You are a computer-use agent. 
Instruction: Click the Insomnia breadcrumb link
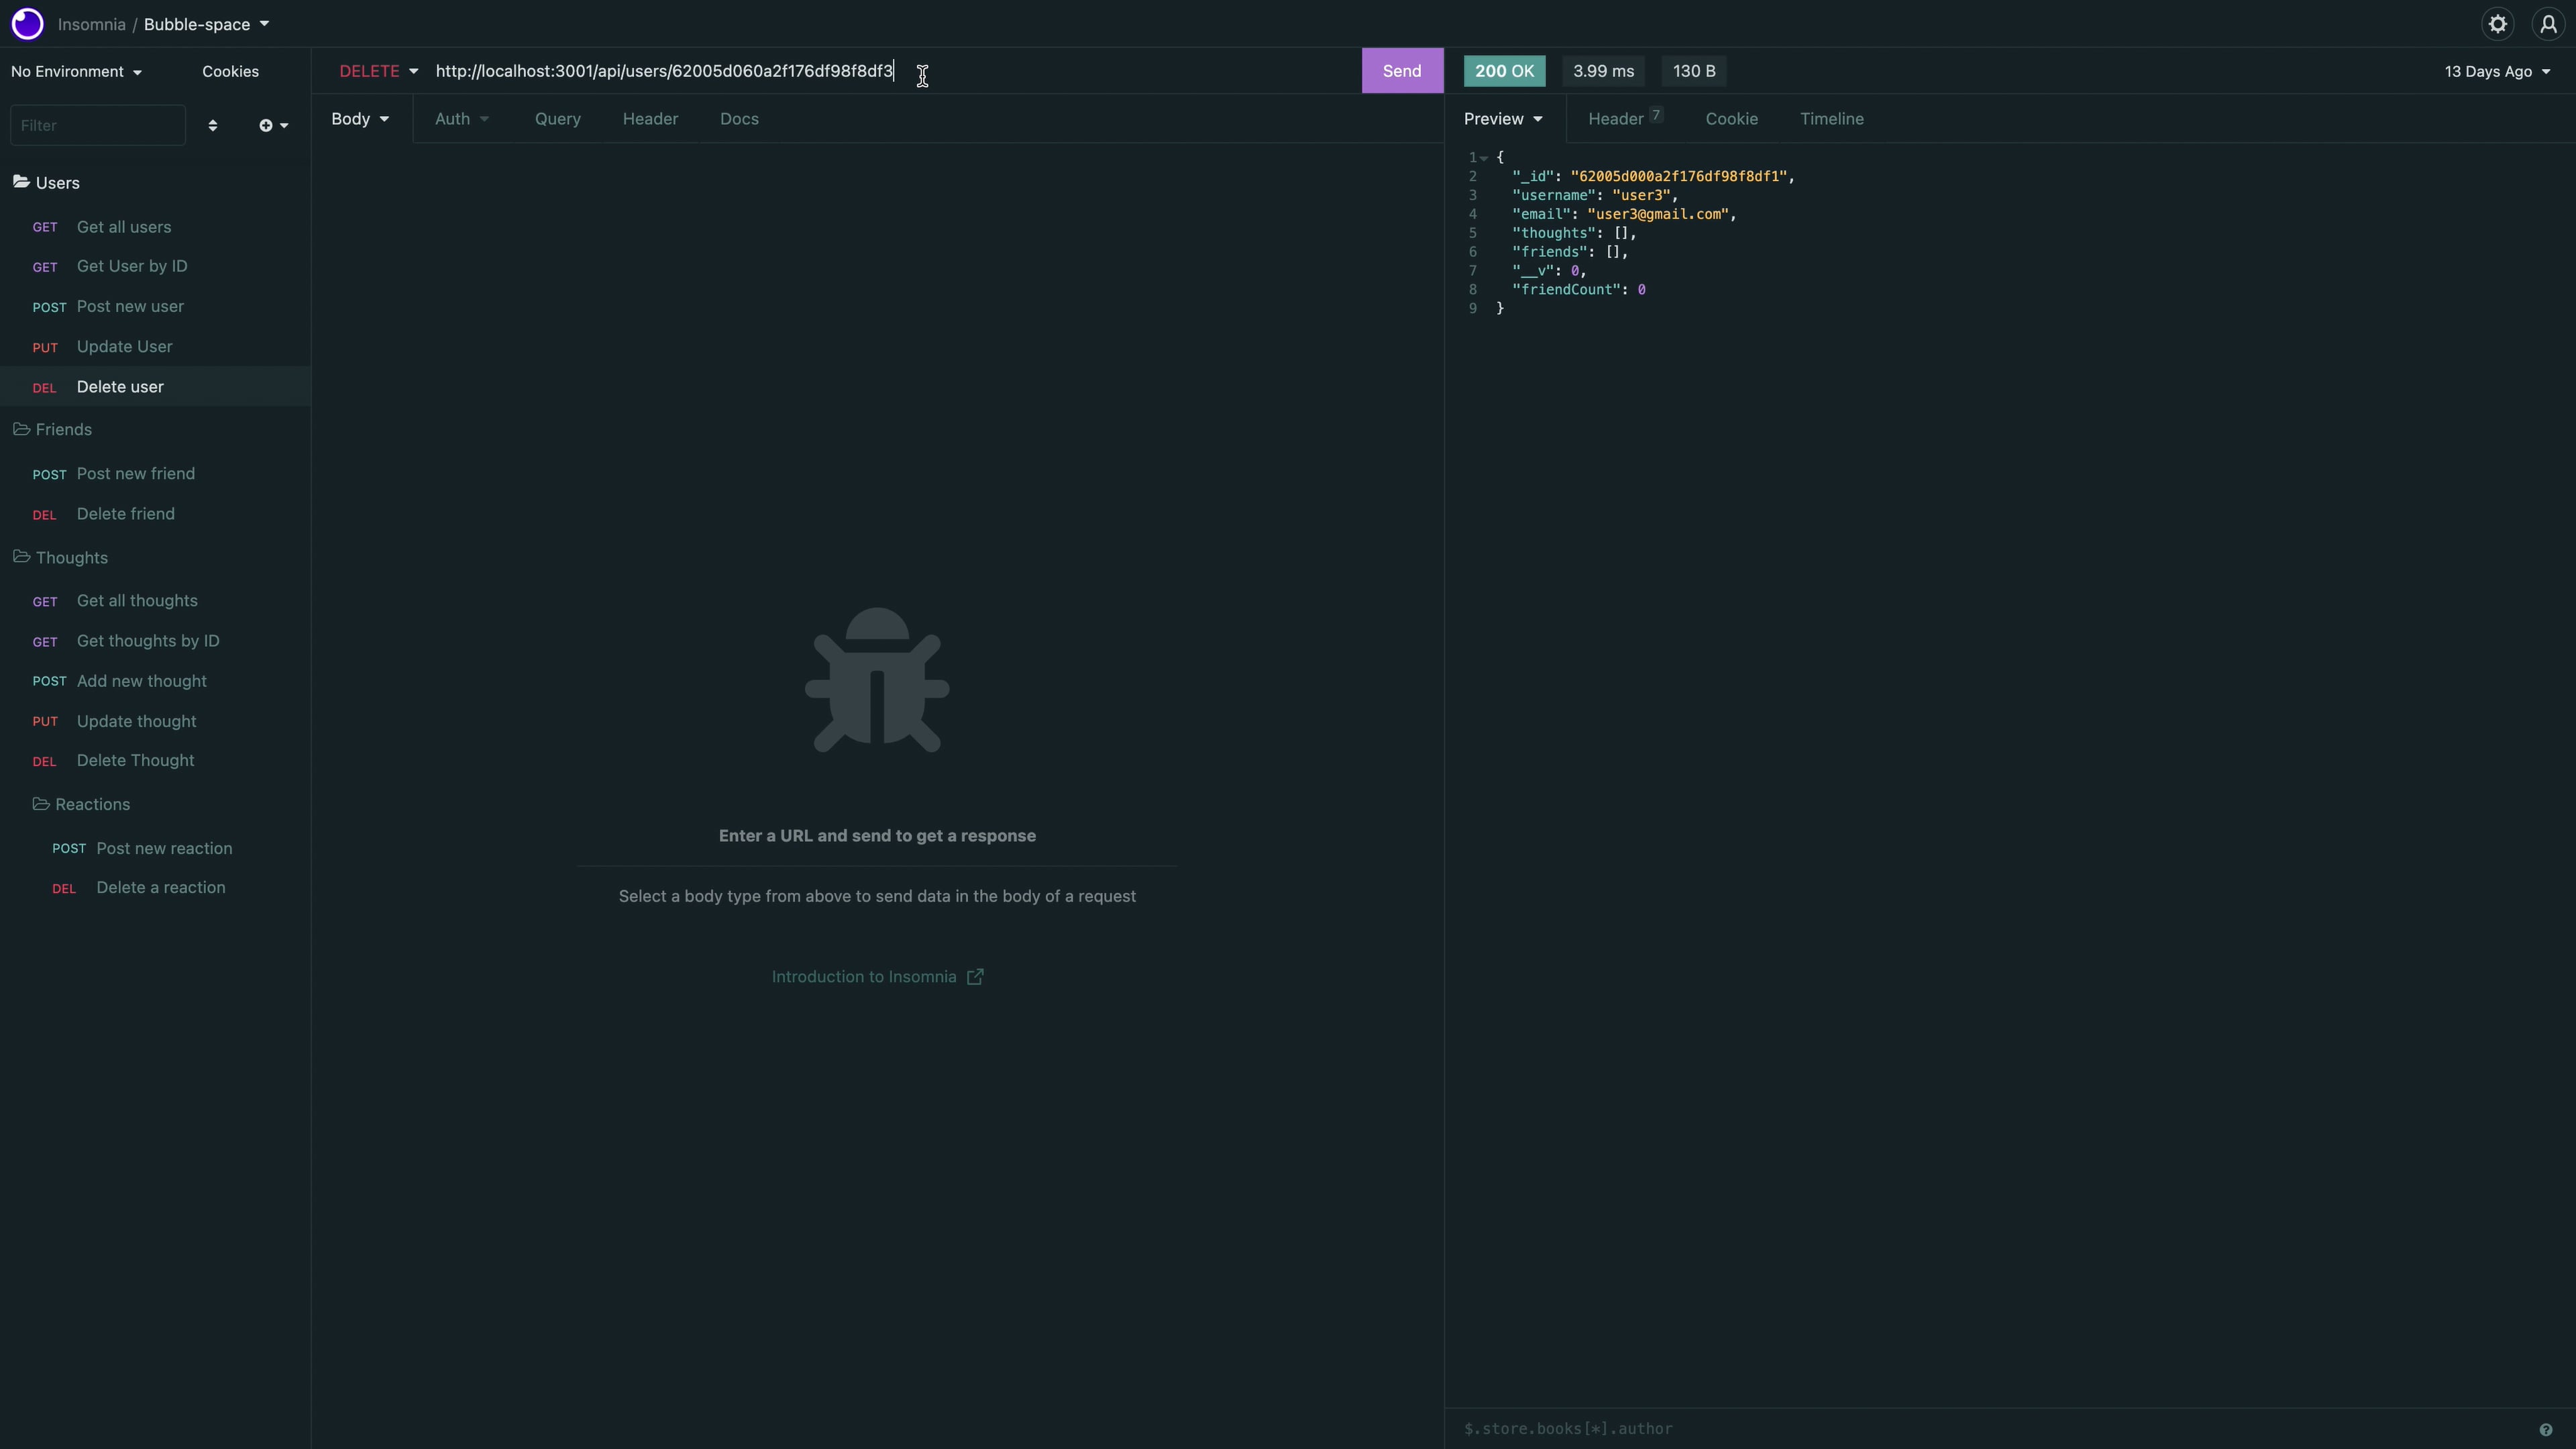pos(91,24)
